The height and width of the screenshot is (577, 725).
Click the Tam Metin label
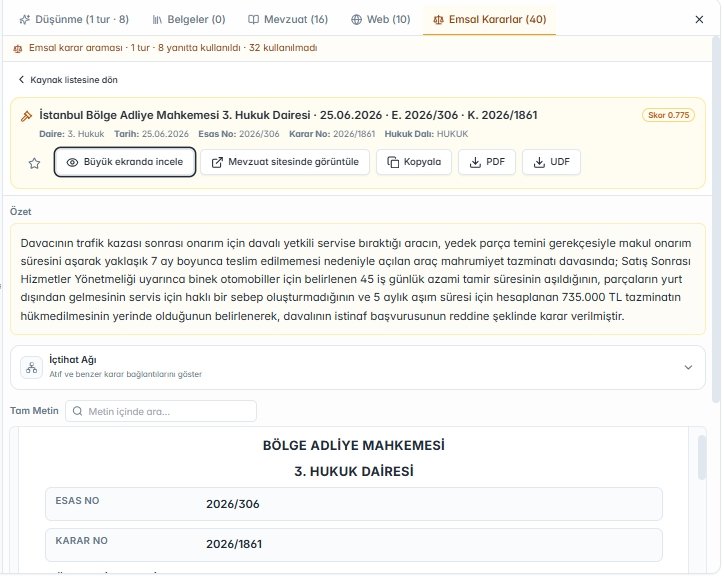tap(34, 411)
